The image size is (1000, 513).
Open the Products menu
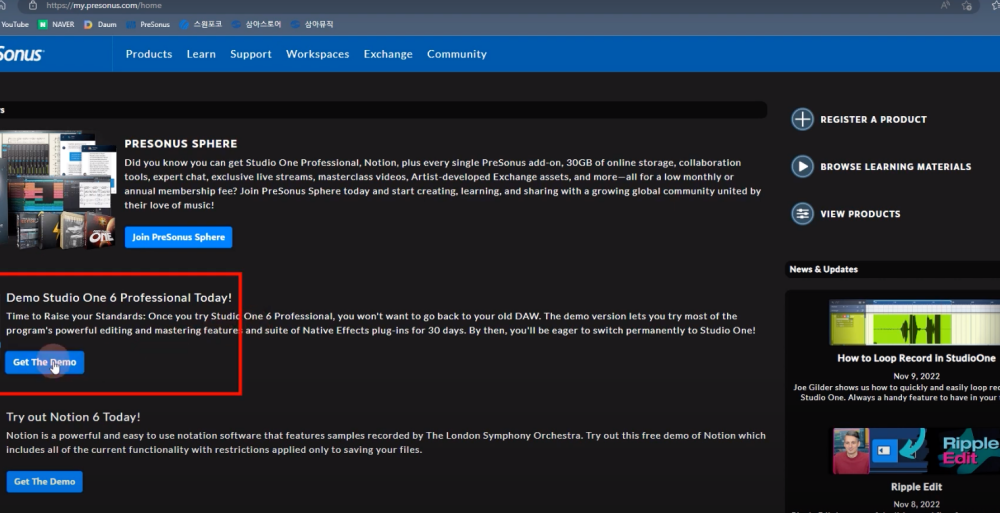[149, 54]
